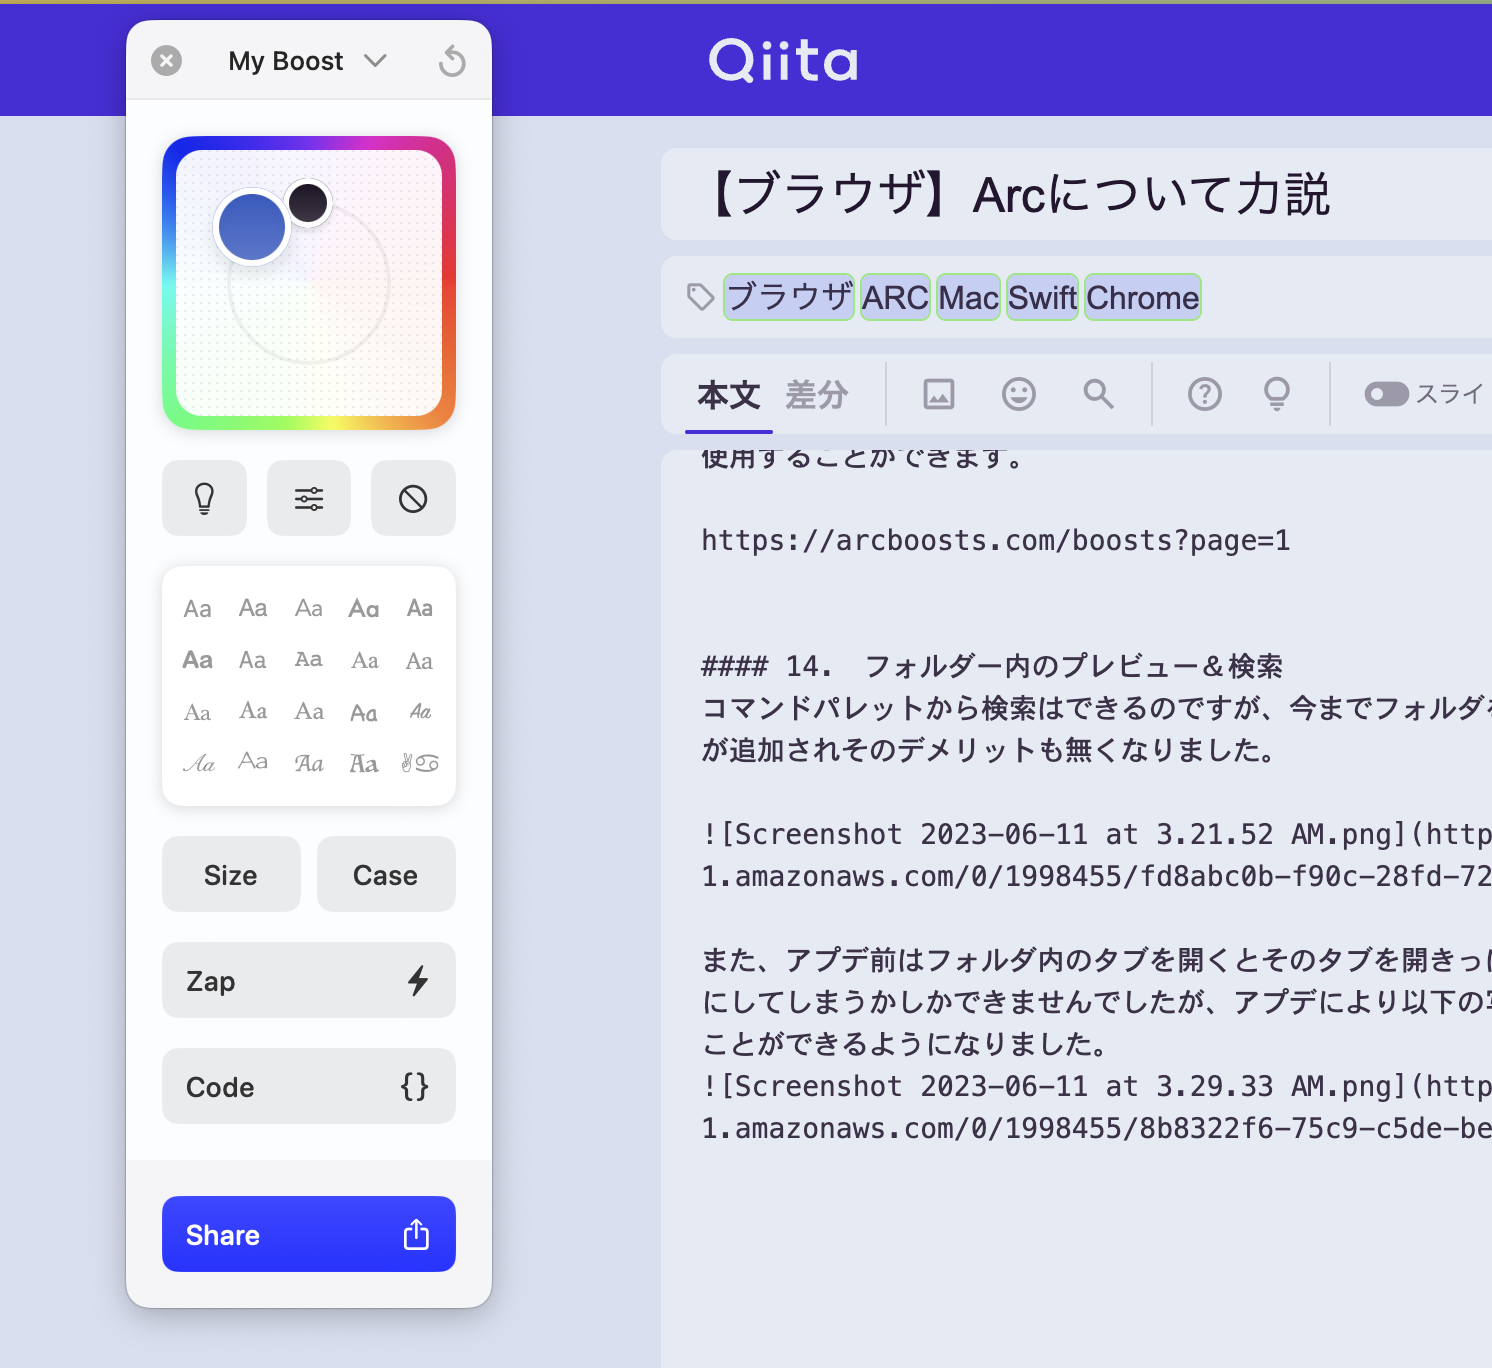This screenshot has width=1492, height=1368.
Task: Pick the small italic Aa ending the third row
Action: [x=420, y=712]
